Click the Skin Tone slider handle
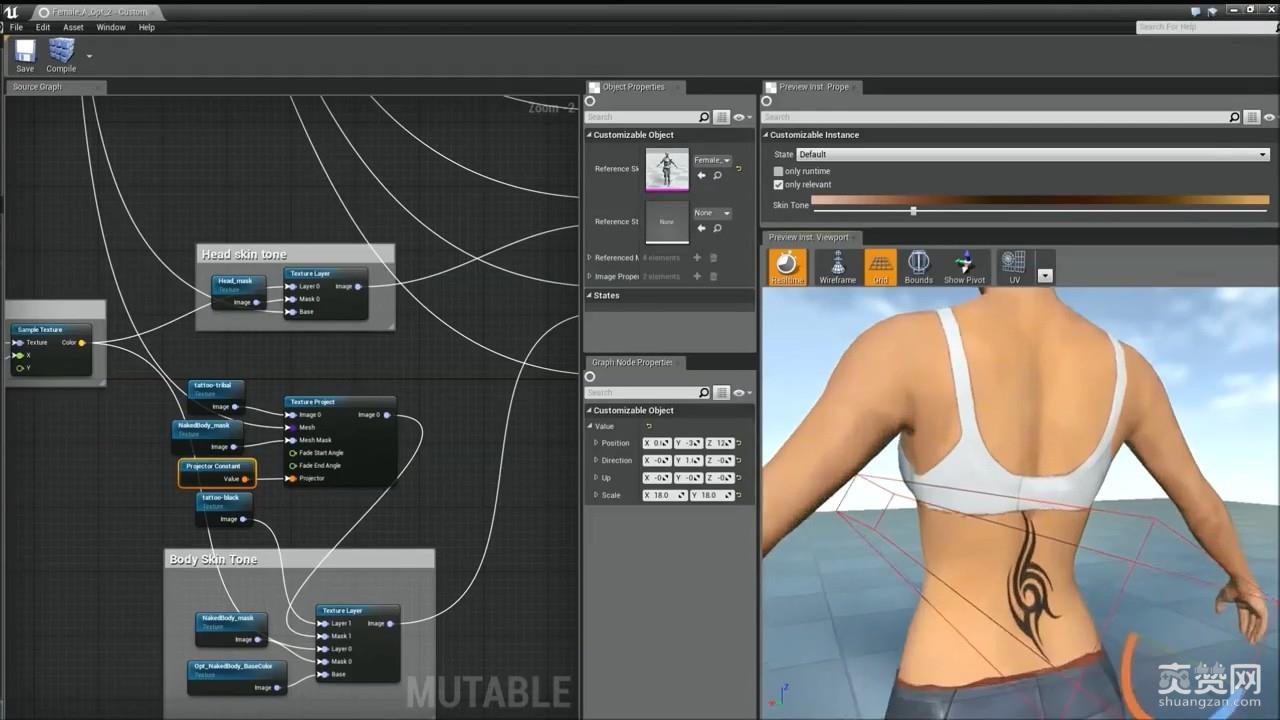The width and height of the screenshot is (1280, 720). point(913,211)
